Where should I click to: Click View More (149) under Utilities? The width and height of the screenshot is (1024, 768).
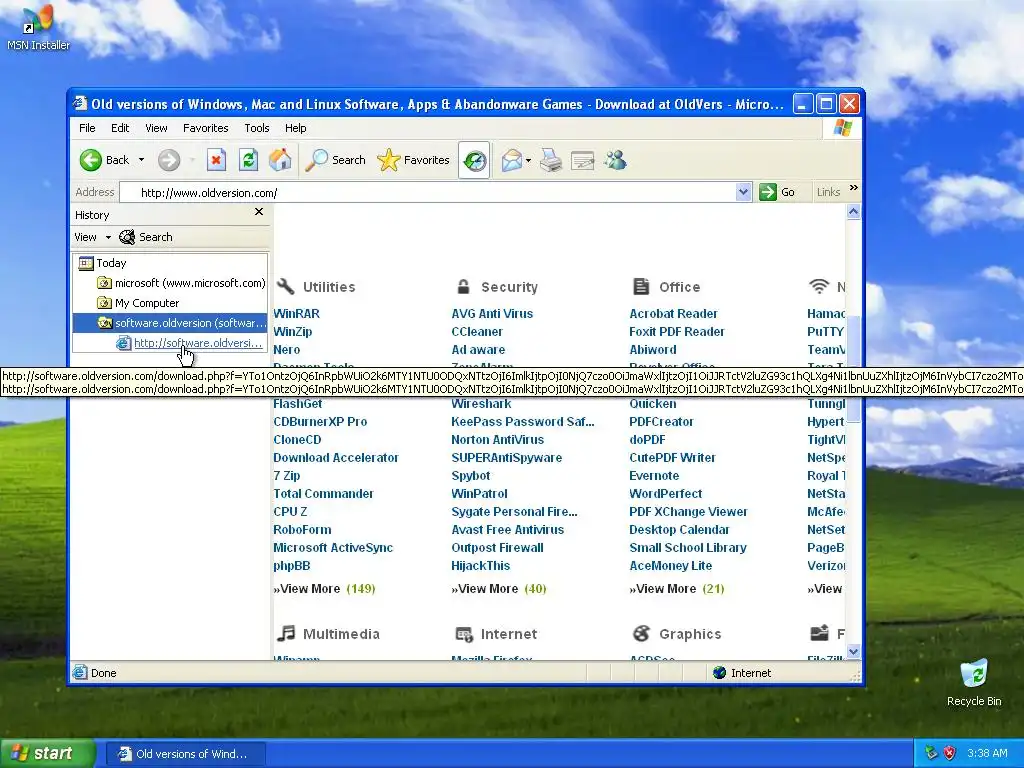324,588
